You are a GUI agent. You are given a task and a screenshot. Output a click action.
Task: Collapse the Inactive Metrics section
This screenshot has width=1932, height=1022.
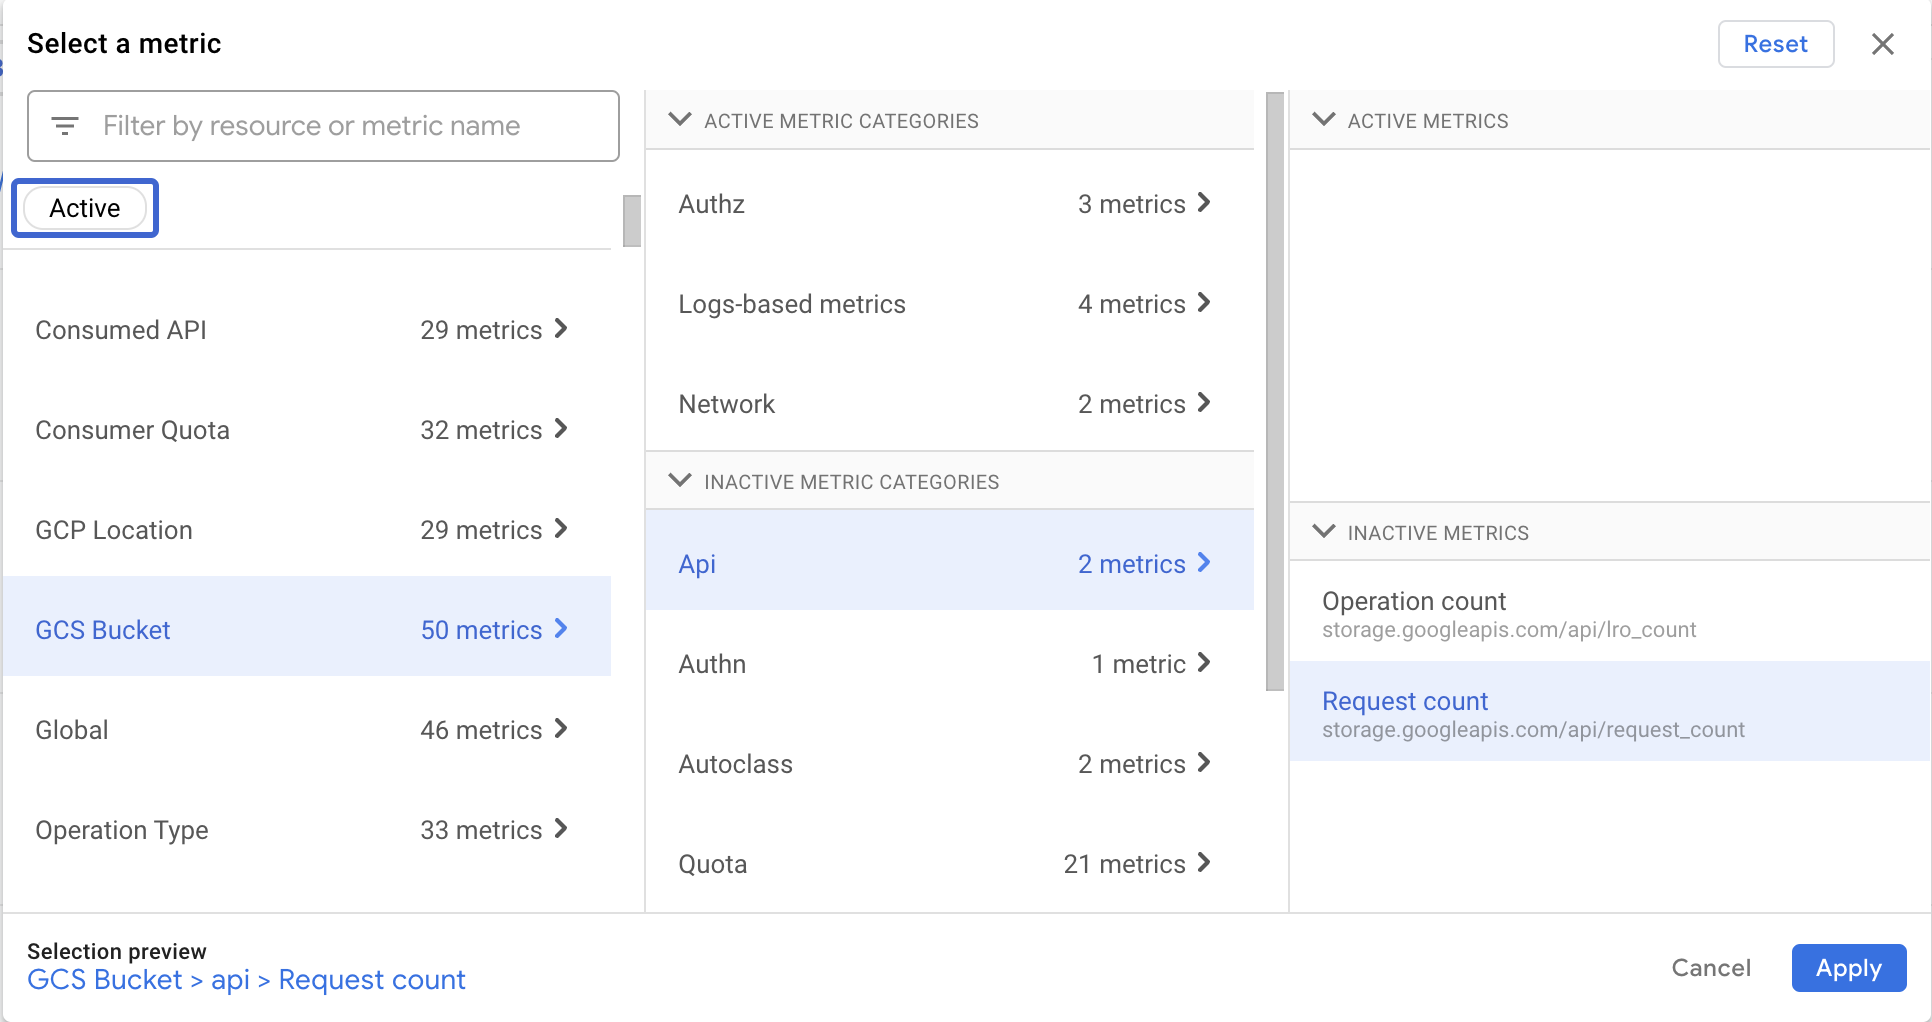pyautogui.click(x=1323, y=532)
